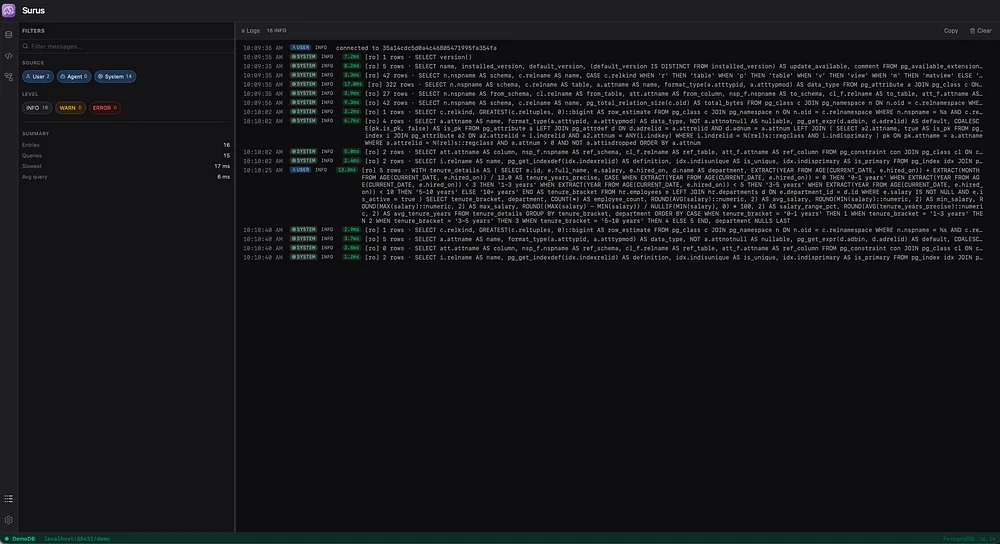The height and width of the screenshot is (544, 1000).
Task: Click the Surus application title
Action: 33,10
